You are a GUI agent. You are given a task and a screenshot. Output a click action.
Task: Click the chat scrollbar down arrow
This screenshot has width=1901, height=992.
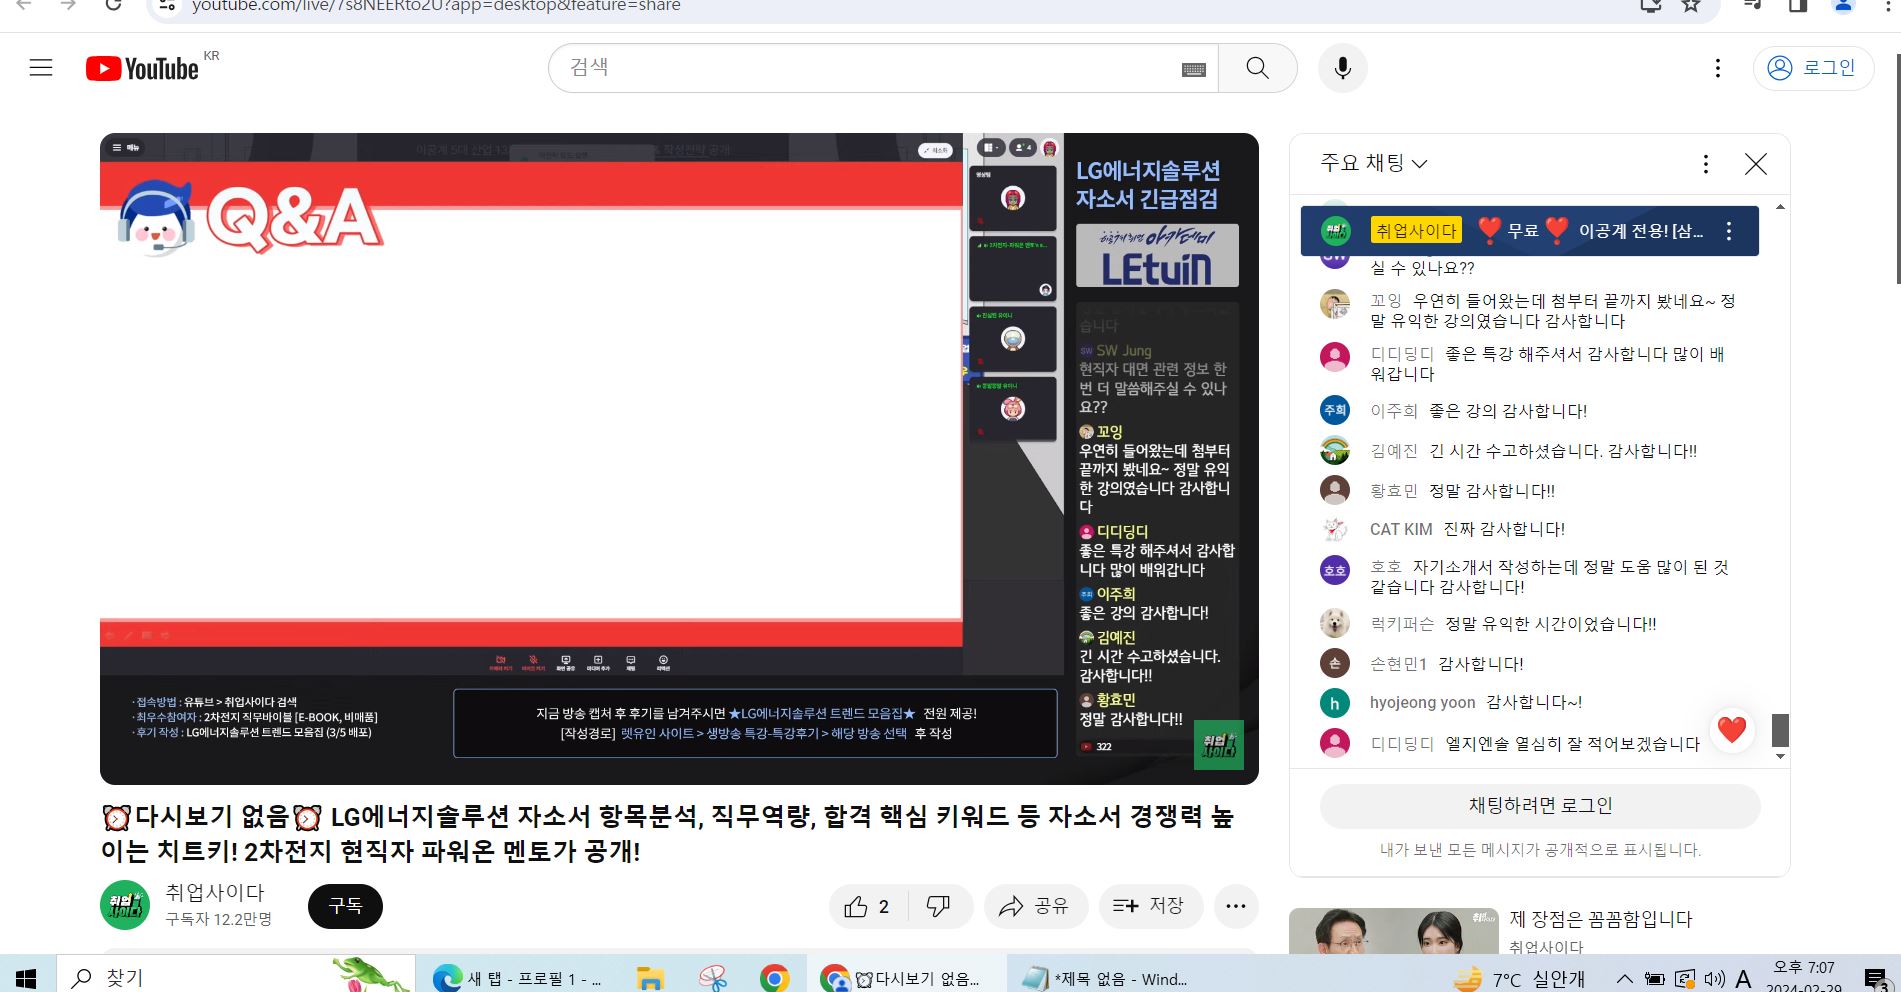point(1780,756)
